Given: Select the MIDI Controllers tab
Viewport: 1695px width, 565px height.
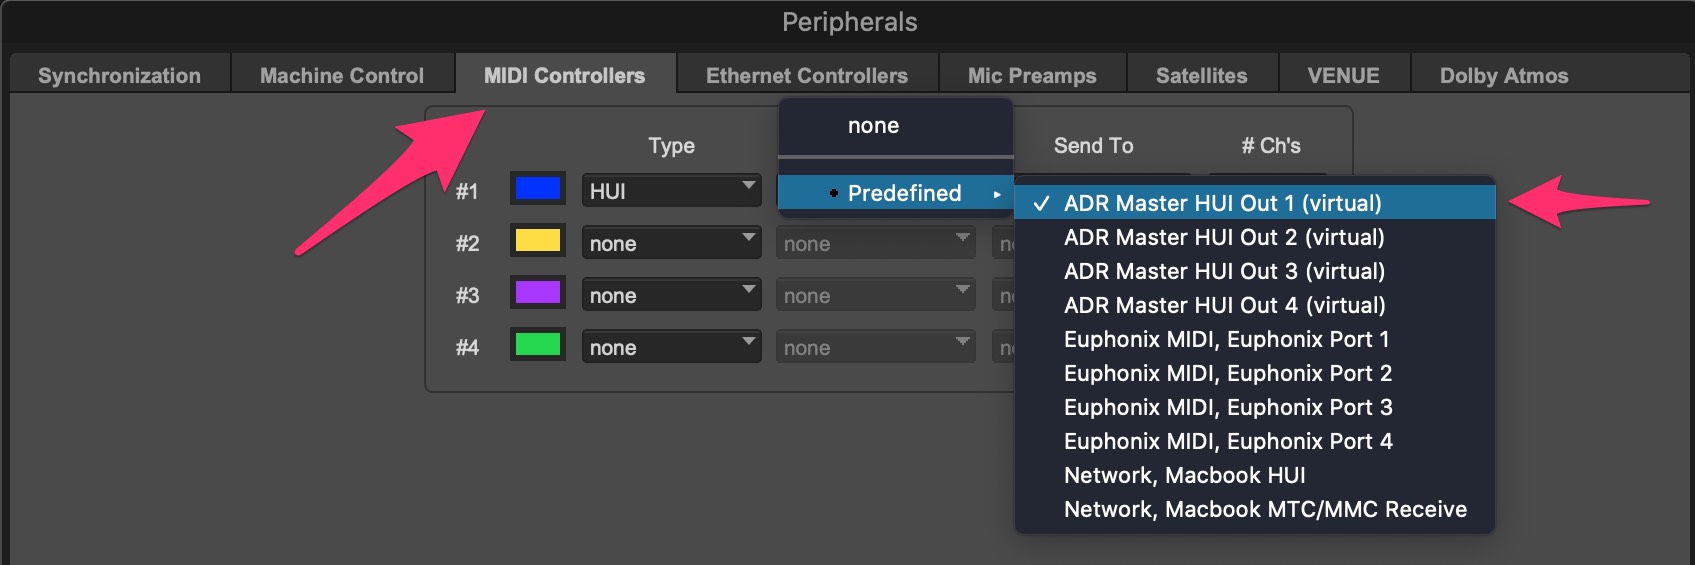Looking at the screenshot, I should click(x=565, y=75).
